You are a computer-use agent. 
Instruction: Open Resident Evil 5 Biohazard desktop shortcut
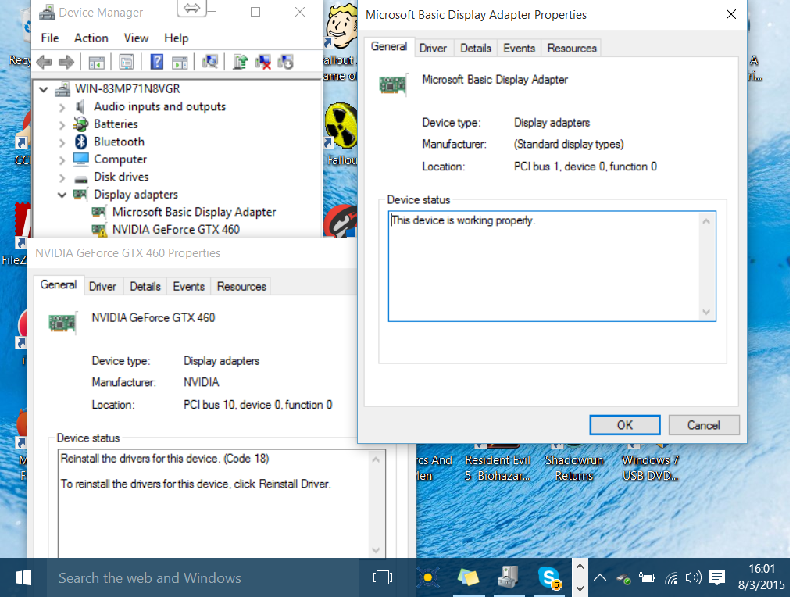[x=498, y=462]
